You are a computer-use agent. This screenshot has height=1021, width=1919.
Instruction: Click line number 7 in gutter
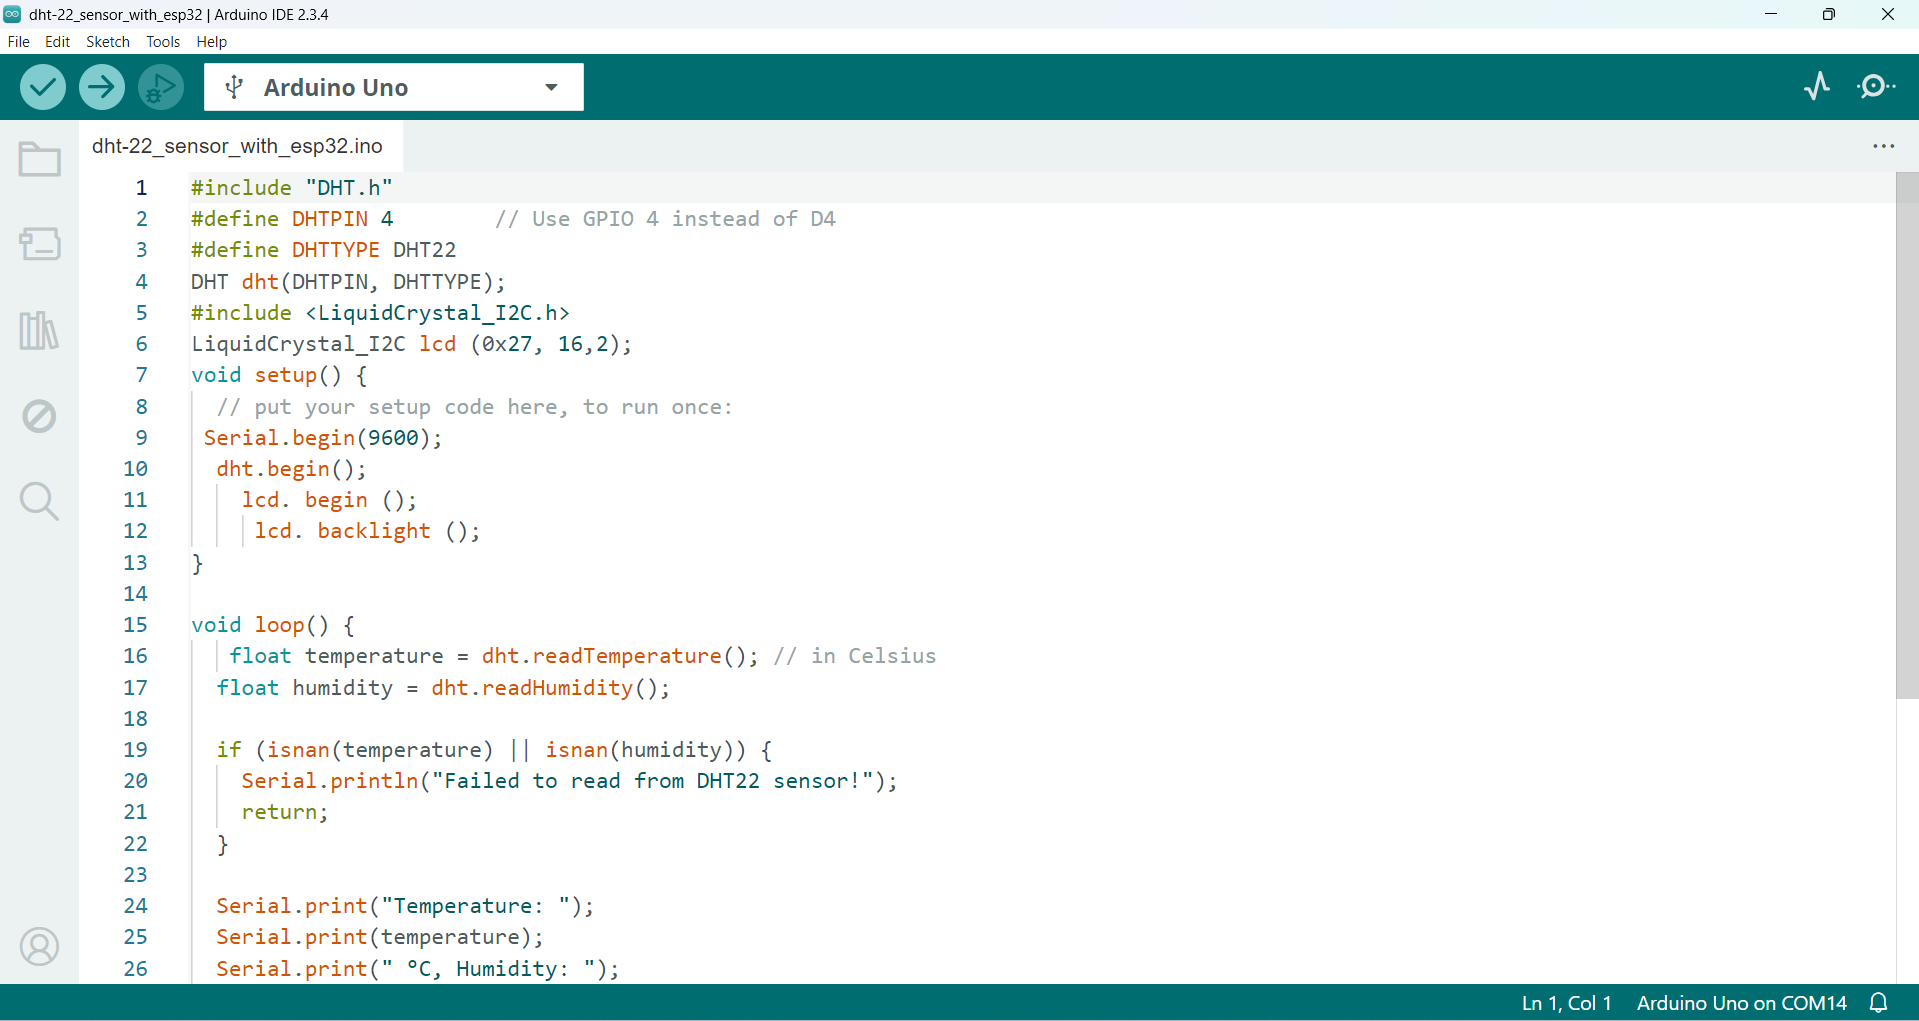pyautogui.click(x=142, y=375)
